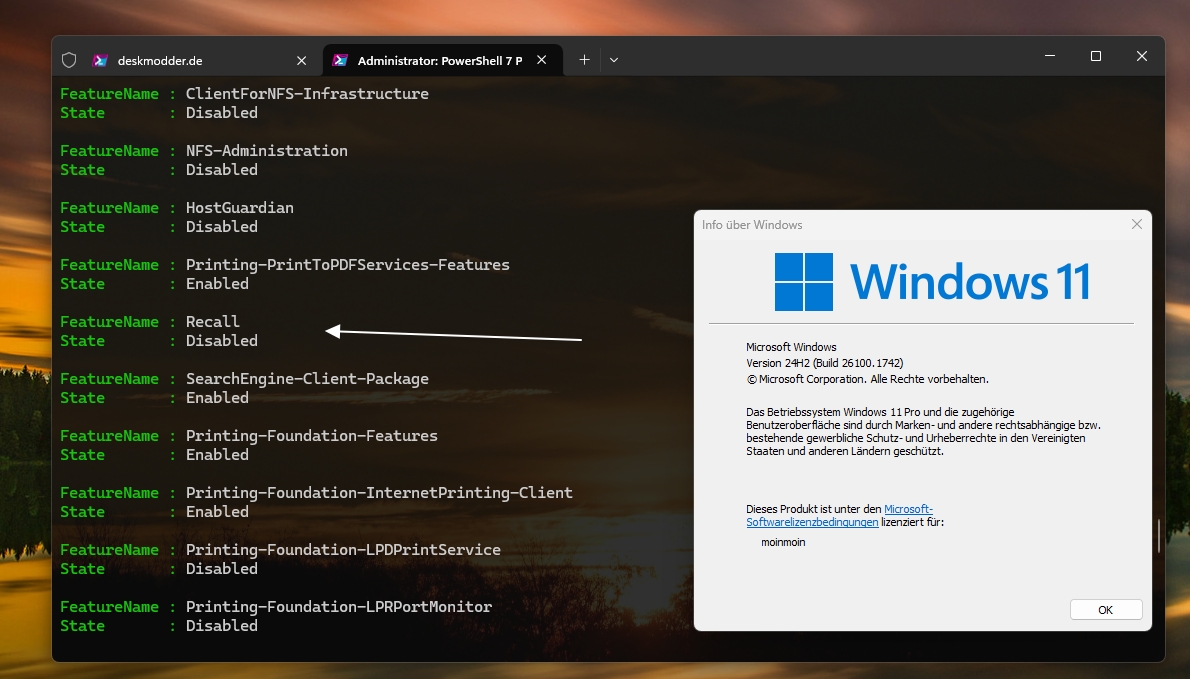Screen dimensions: 1190x679
Task: Click Printing-PrintToPDFServices-Features text
Action: [x=348, y=264]
